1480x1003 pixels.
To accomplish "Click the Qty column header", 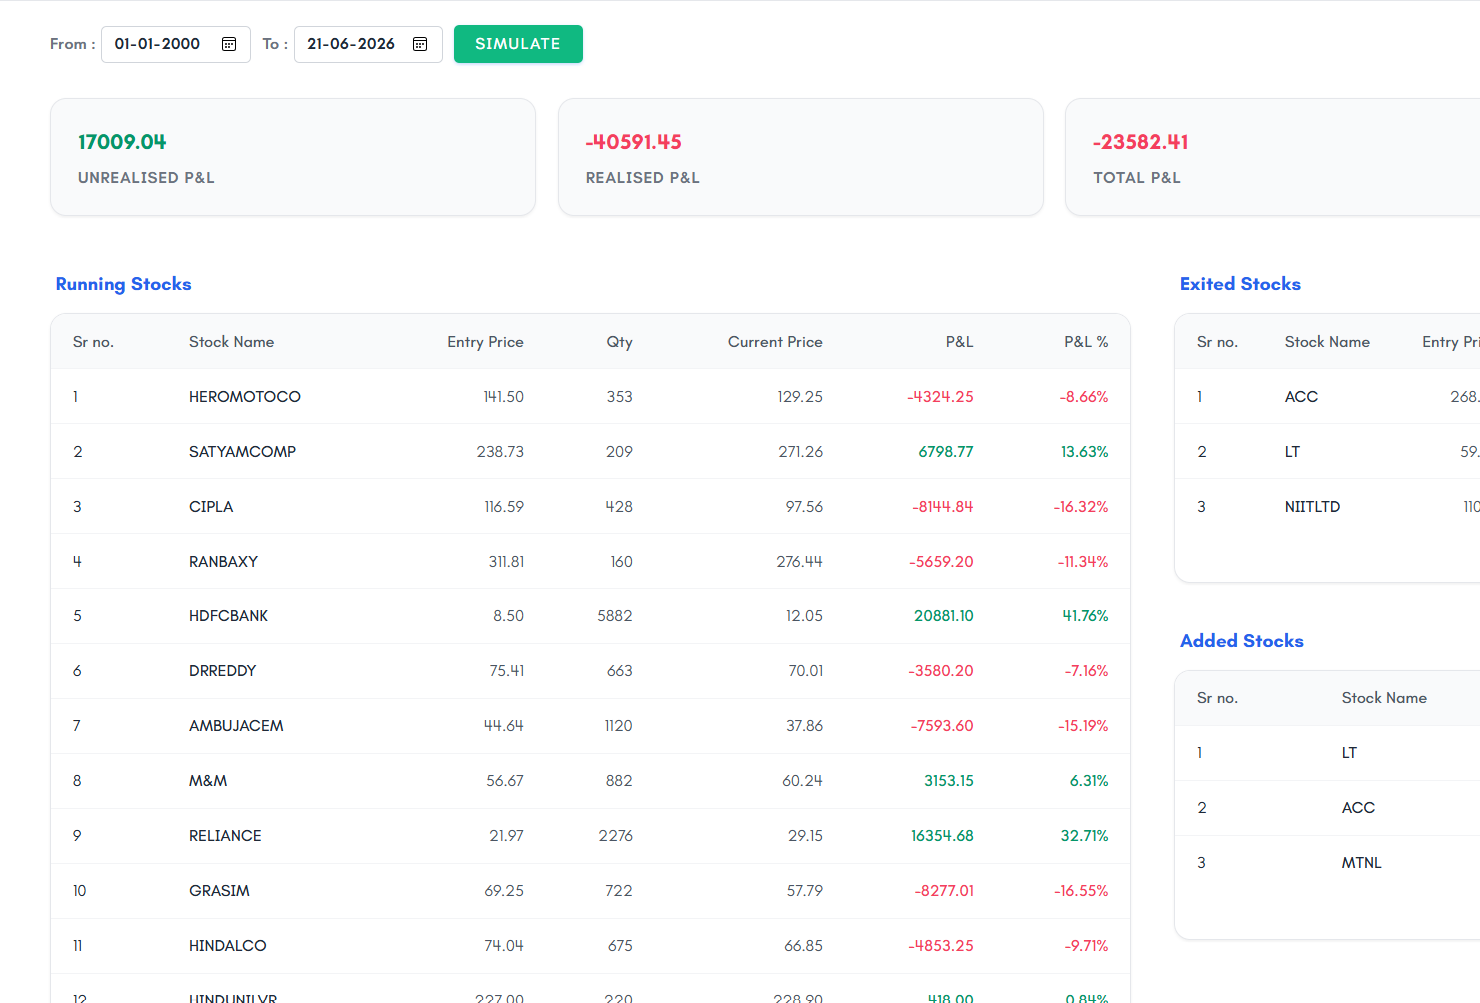I will (x=619, y=342).
